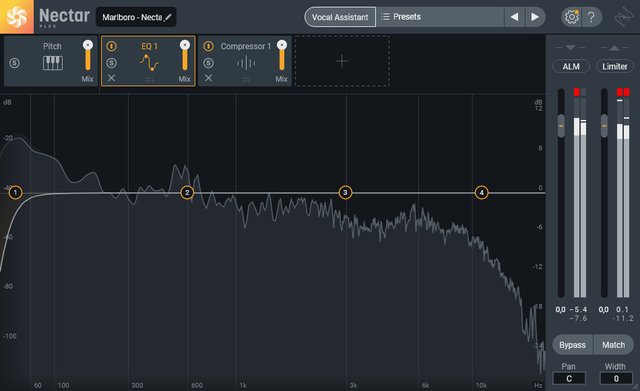This screenshot has height=391, width=640.
Task: Remove the Compressor 1 module
Action: pos(209,78)
